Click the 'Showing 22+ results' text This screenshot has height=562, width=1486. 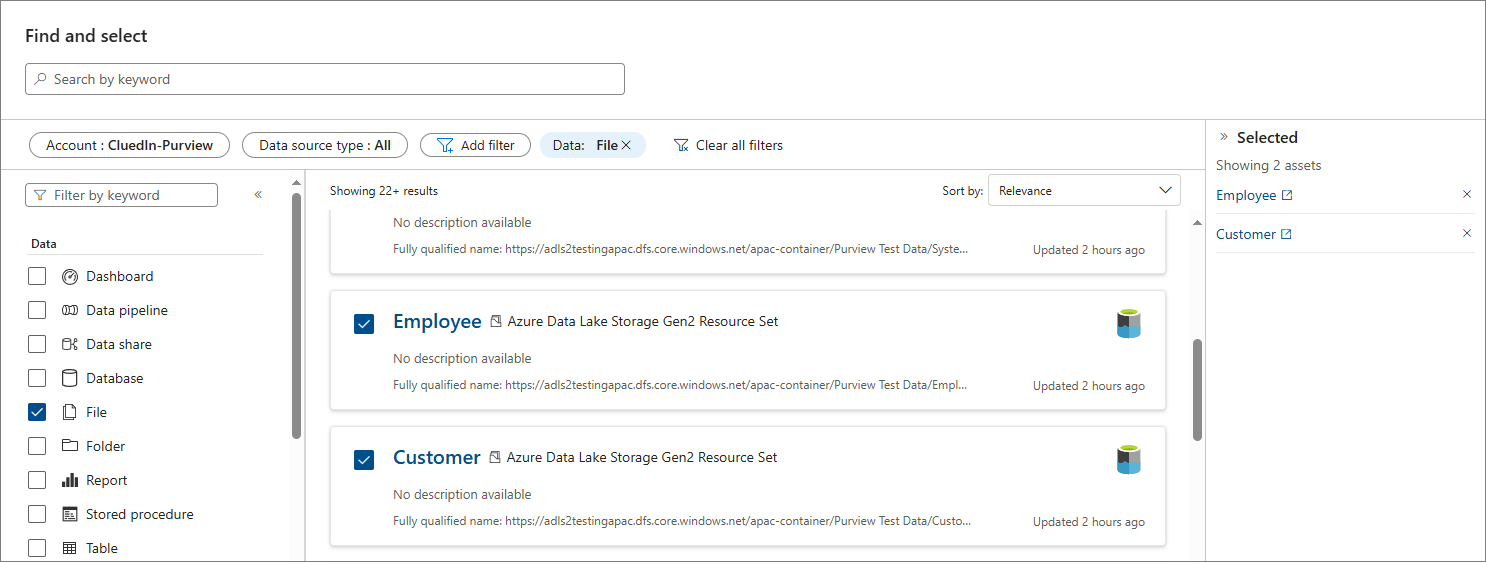[384, 190]
